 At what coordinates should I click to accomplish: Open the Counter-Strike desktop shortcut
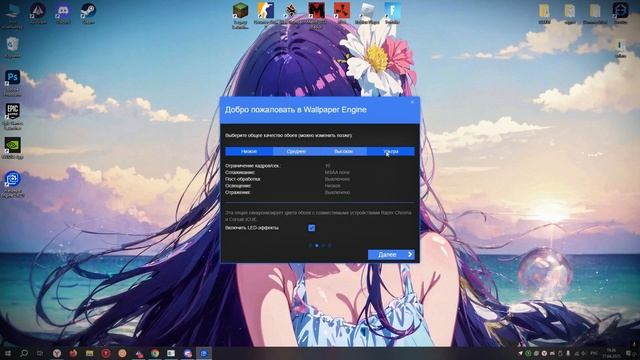[265, 14]
